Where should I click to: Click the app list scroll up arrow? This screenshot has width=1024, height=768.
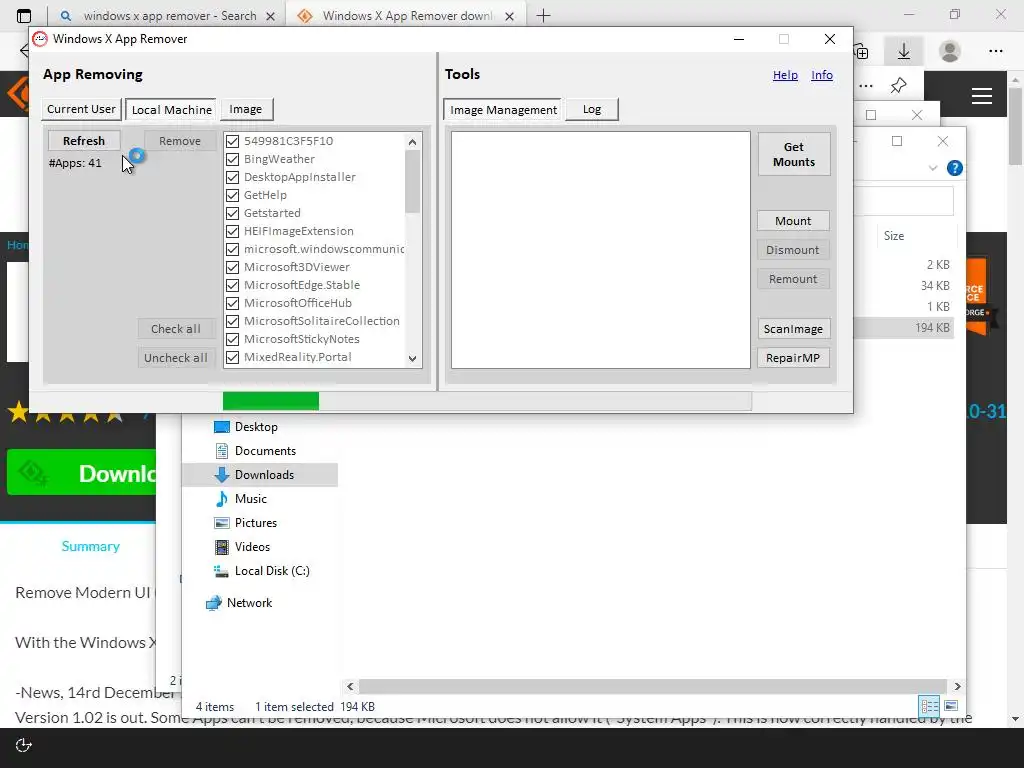(x=412, y=142)
